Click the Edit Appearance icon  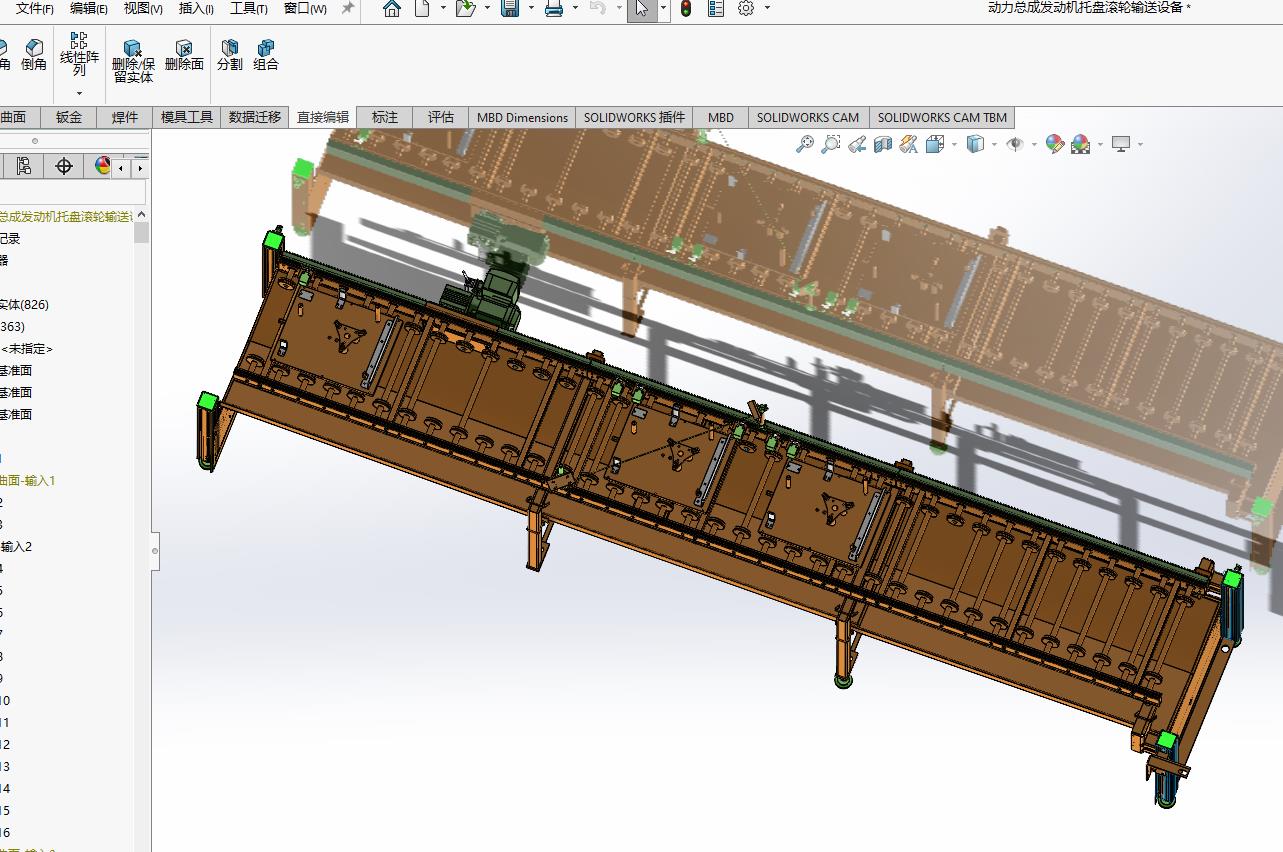click(x=1054, y=144)
